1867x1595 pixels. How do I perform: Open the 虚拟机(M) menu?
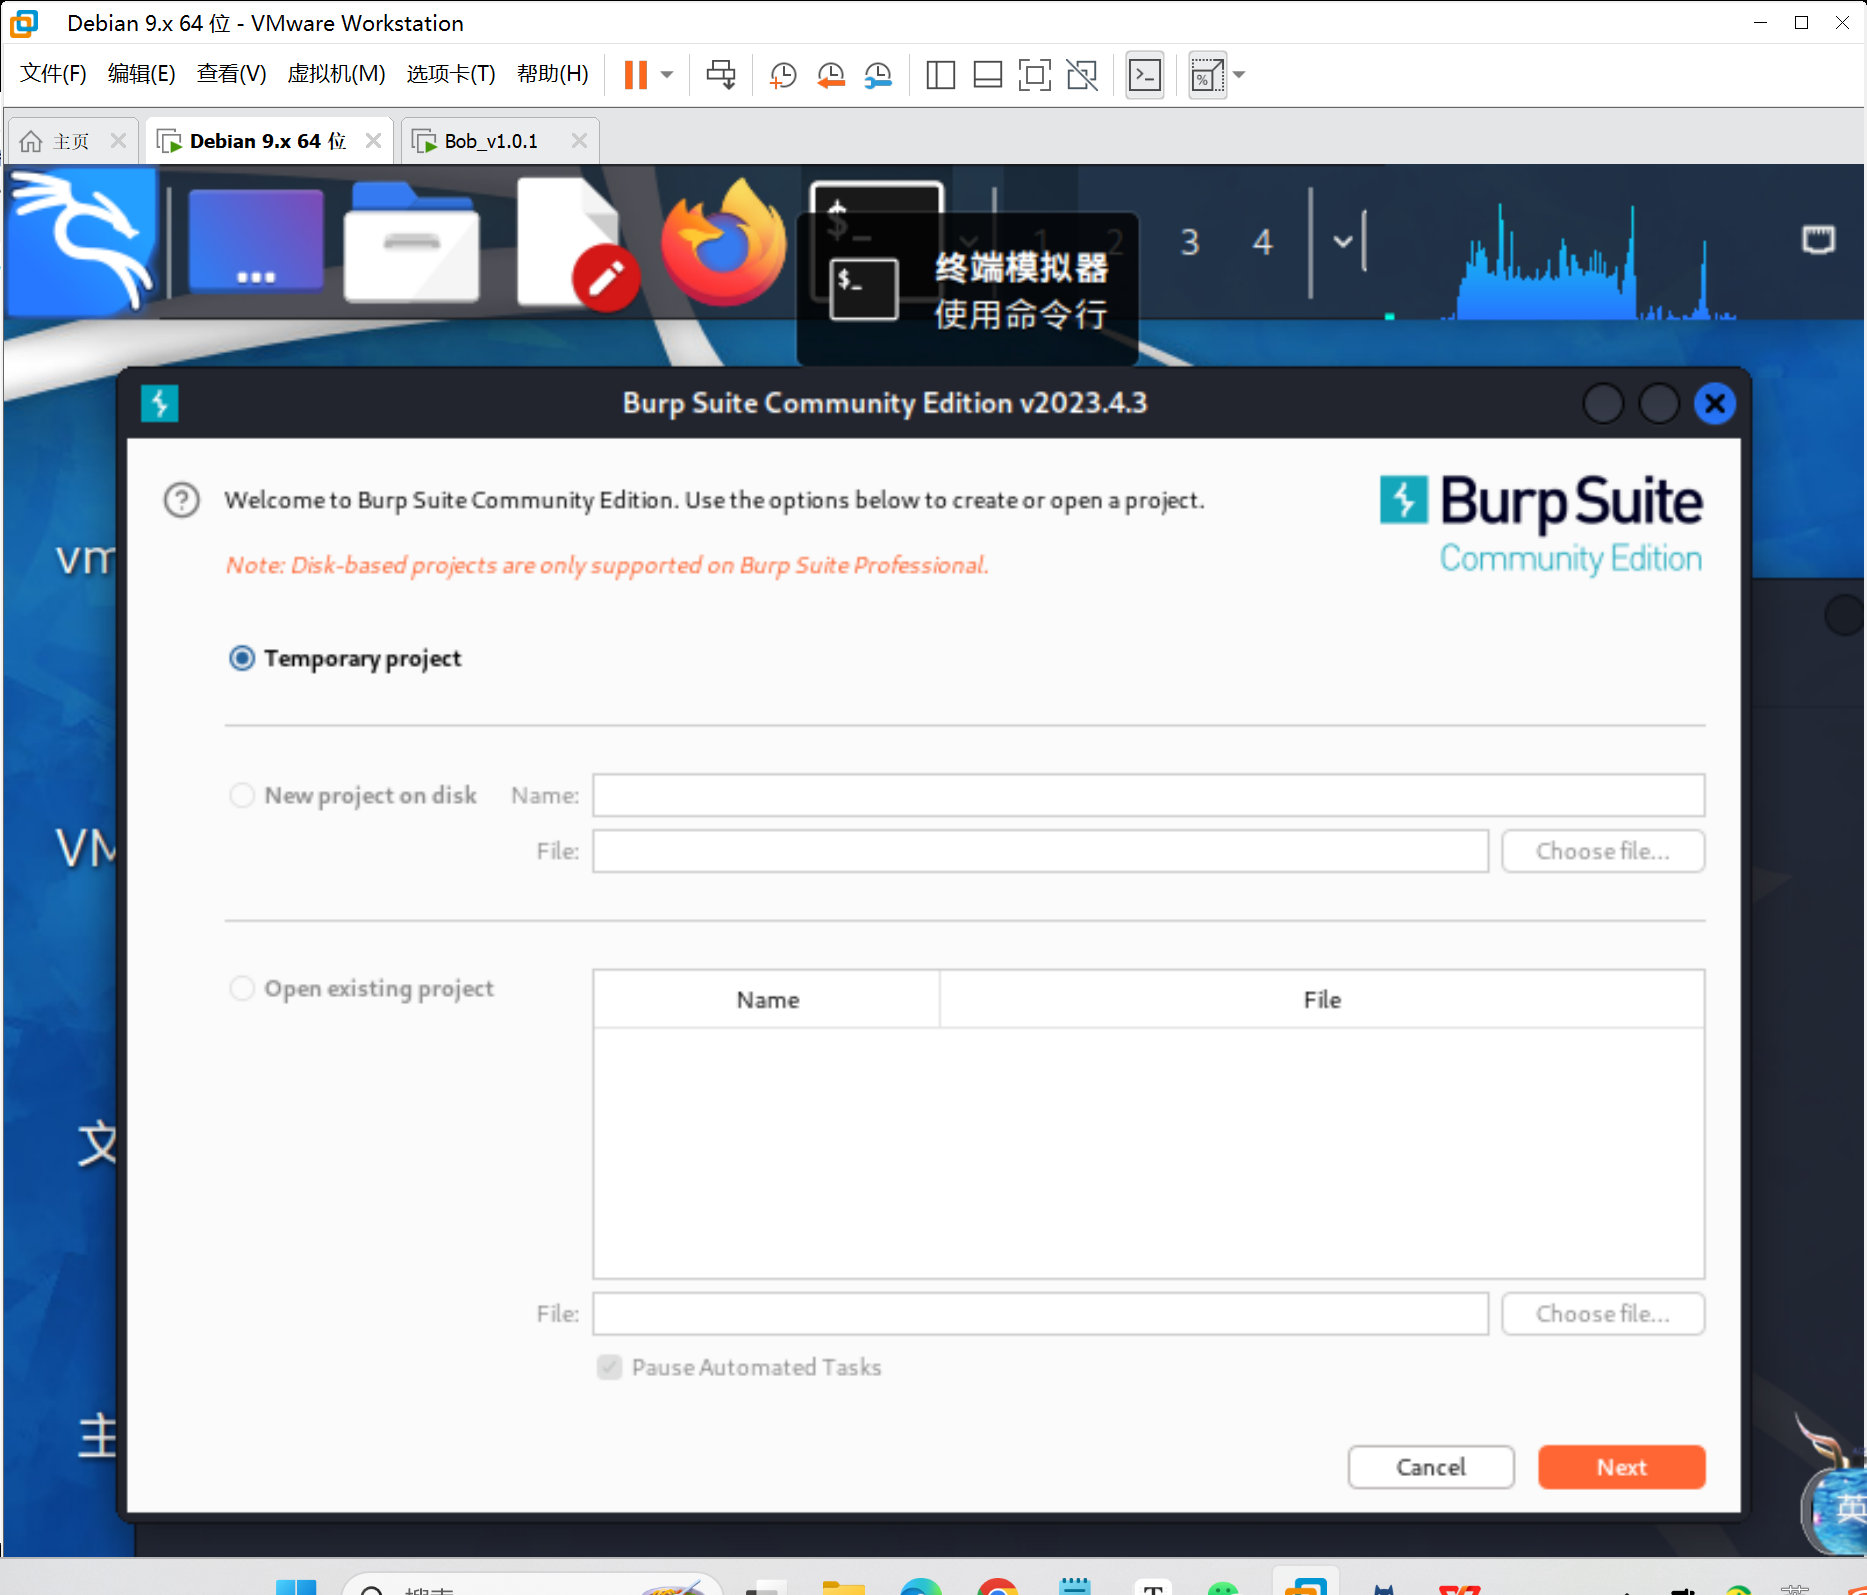[336, 74]
